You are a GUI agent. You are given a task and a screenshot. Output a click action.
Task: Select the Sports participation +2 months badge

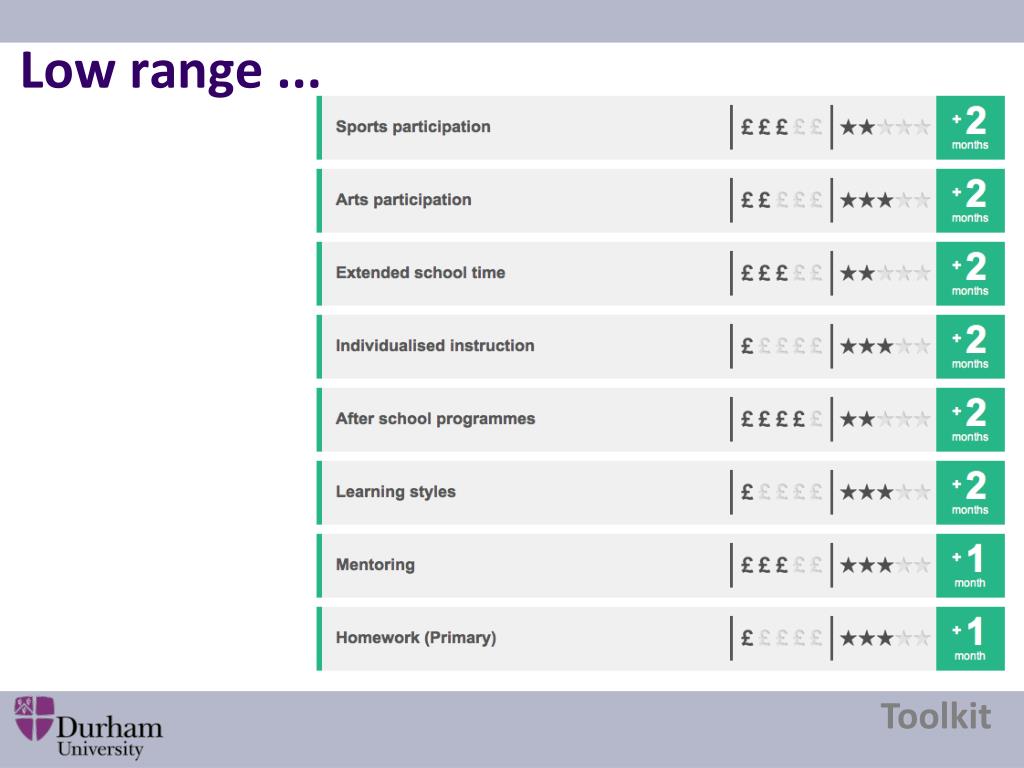coord(970,127)
